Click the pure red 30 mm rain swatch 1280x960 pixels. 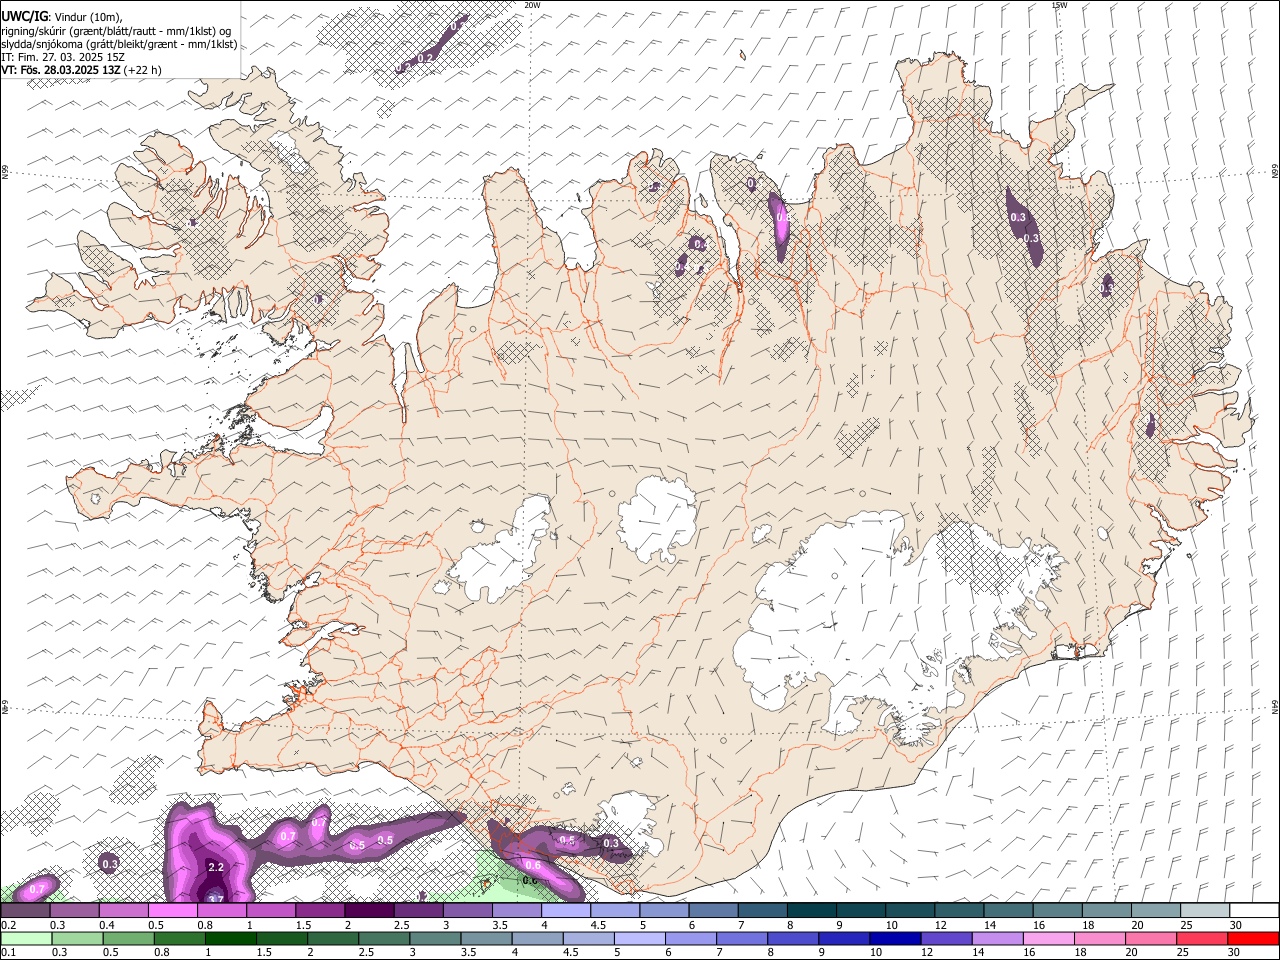click(x=1253, y=939)
